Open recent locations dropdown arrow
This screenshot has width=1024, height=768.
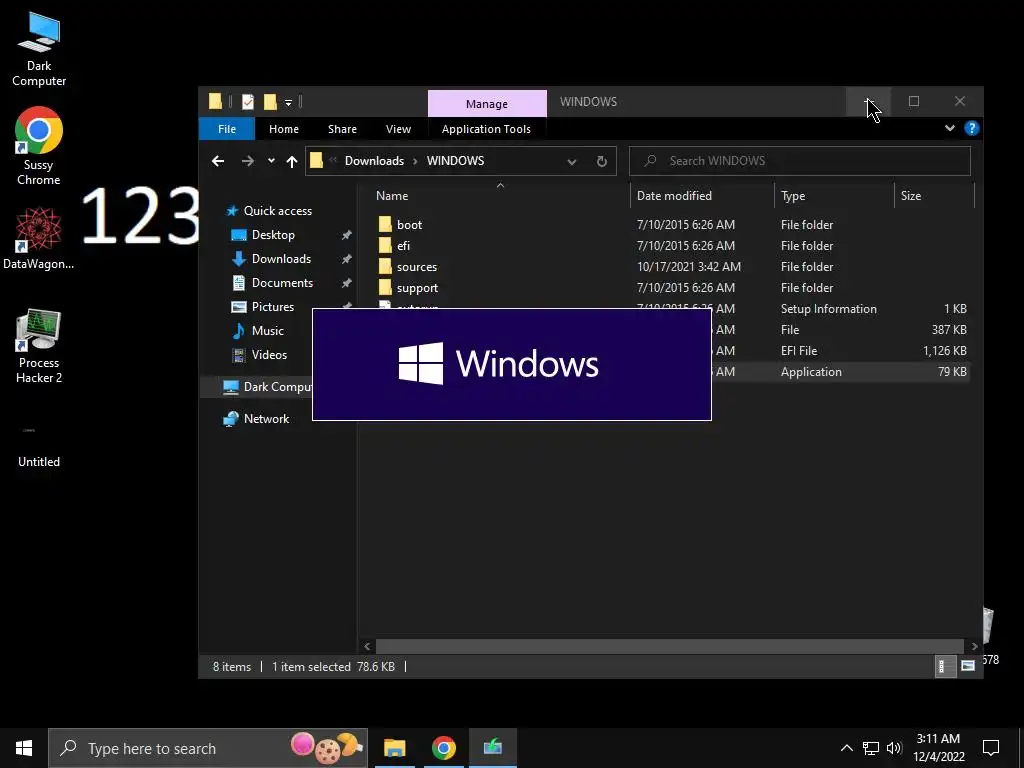[271, 161]
